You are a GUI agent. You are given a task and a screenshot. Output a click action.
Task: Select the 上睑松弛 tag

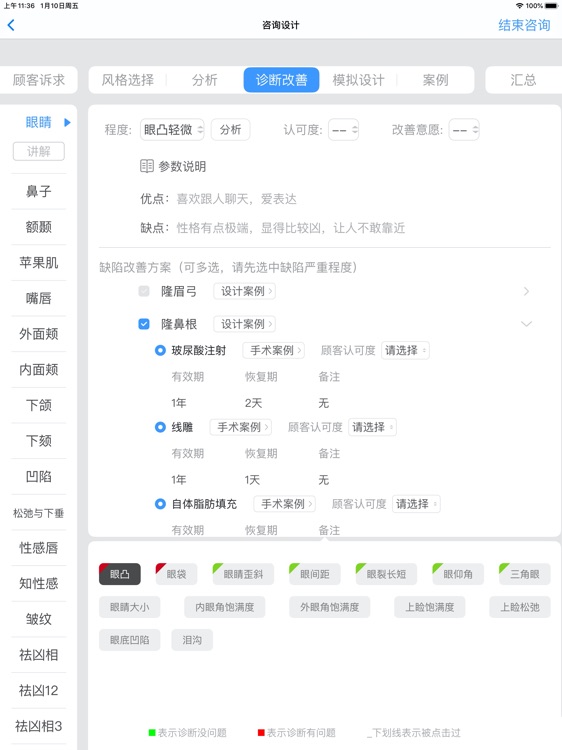520,607
